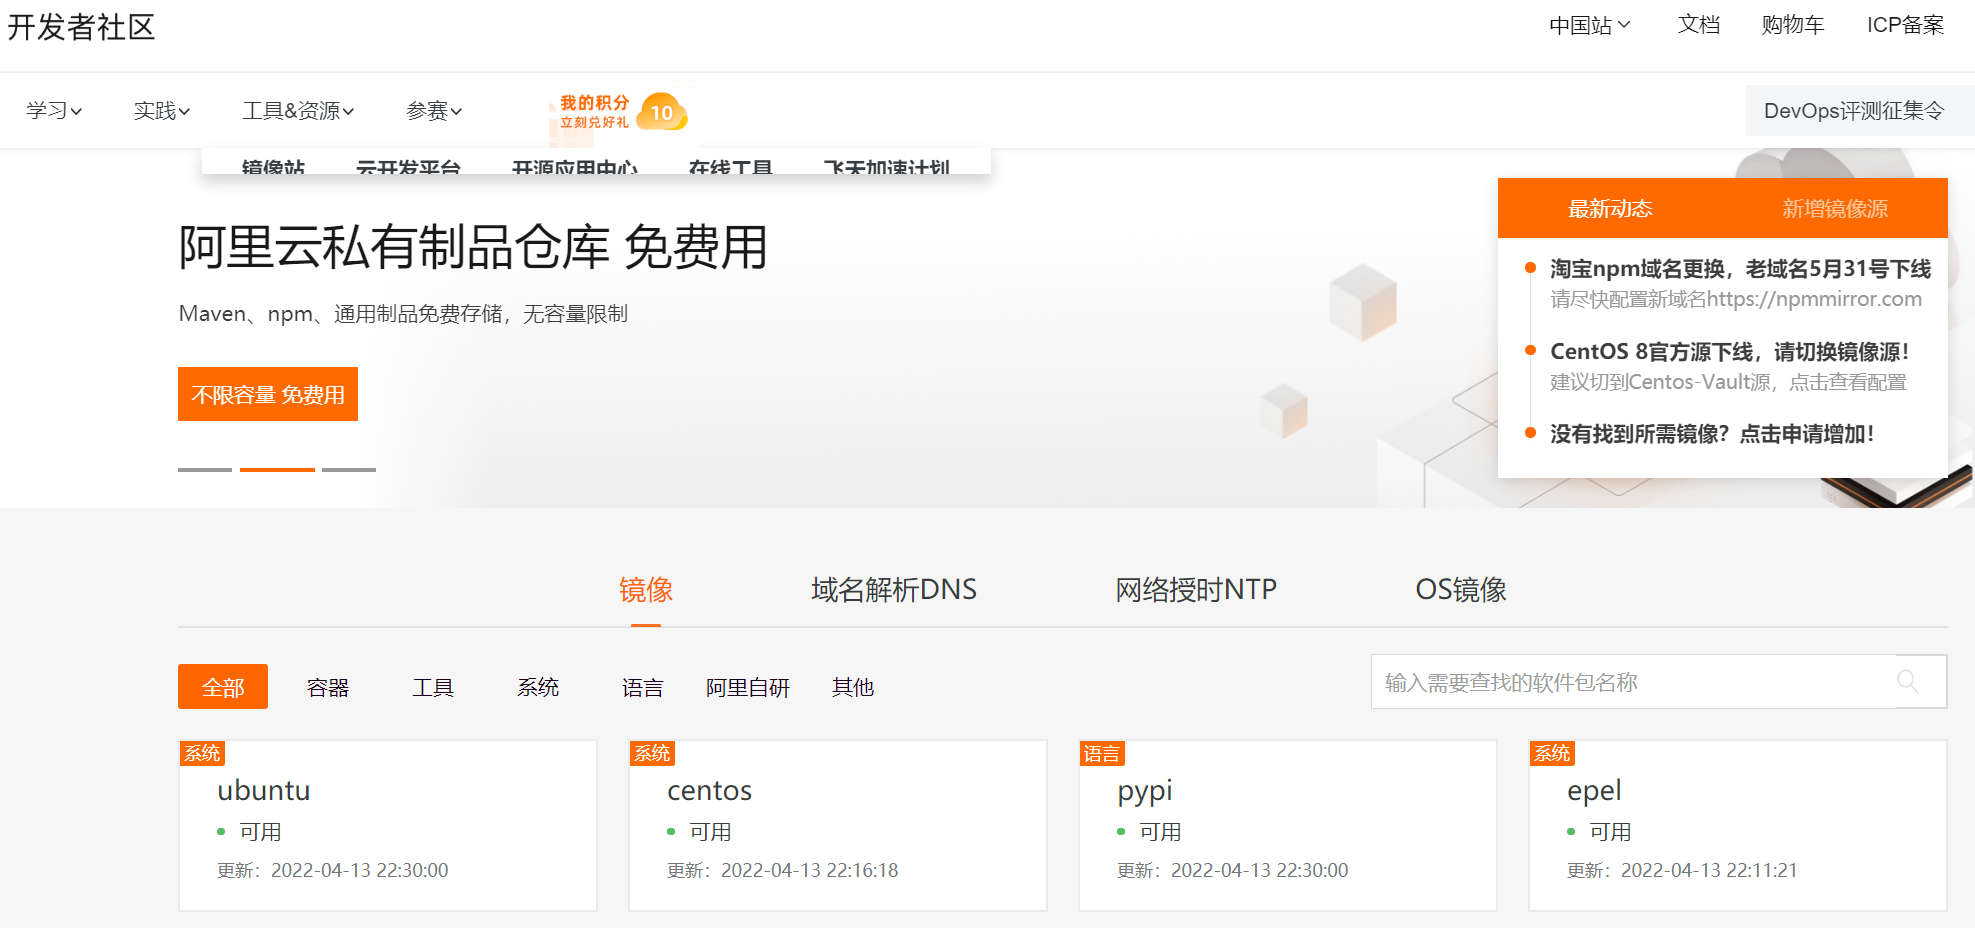
Task: Choose the 语言 filter beside 阿里自研
Action: (x=643, y=687)
